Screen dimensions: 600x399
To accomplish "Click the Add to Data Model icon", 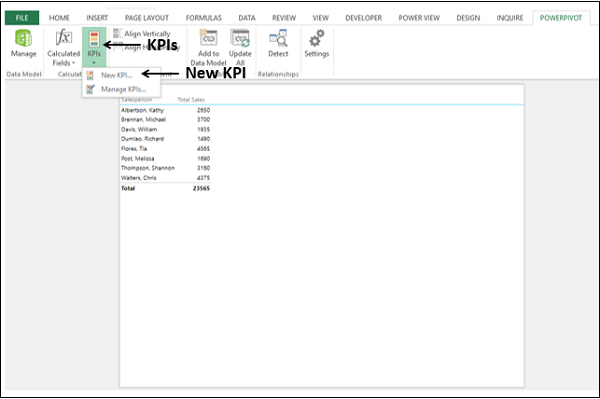I will 209,38.
